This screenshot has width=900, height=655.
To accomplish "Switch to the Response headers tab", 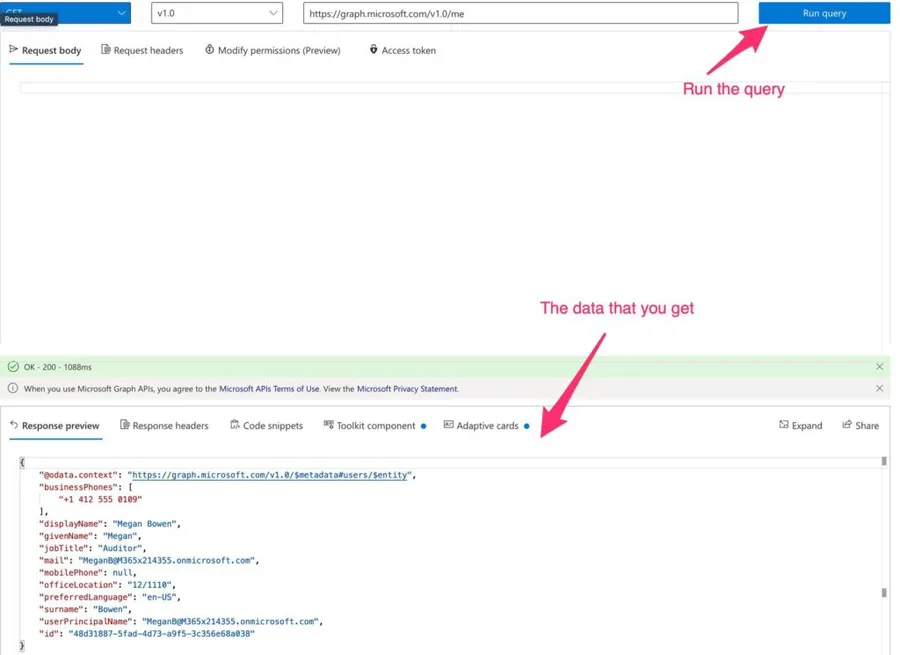I will point(164,425).
